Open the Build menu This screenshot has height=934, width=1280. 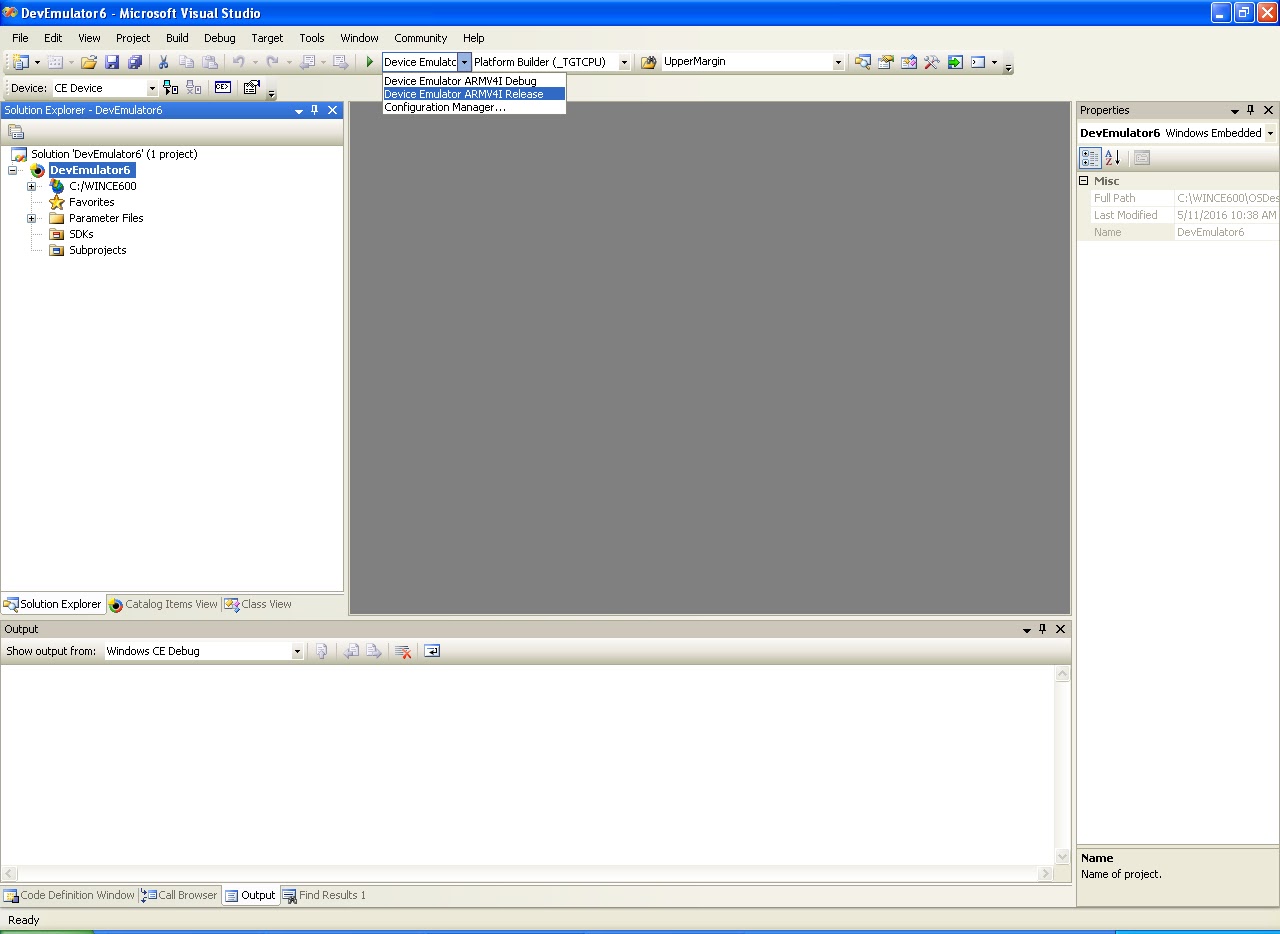[x=177, y=38]
